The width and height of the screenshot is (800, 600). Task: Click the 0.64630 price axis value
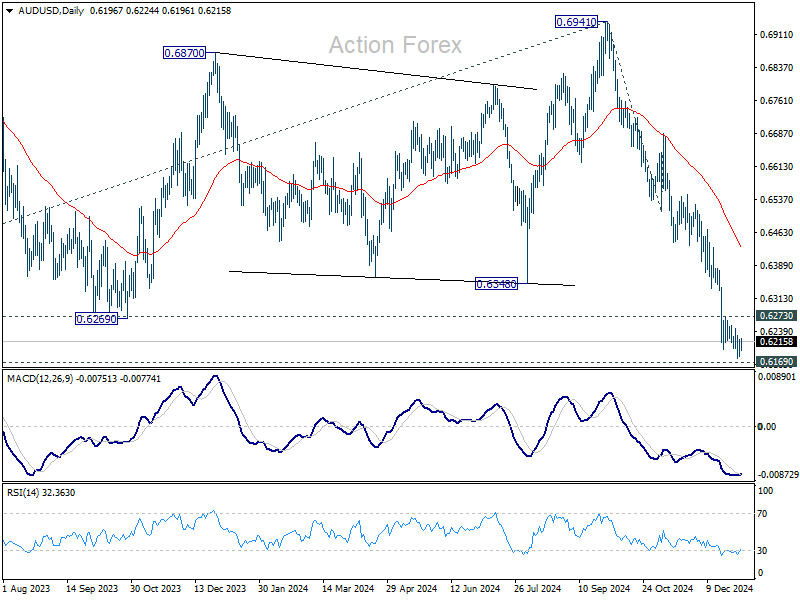(x=777, y=233)
